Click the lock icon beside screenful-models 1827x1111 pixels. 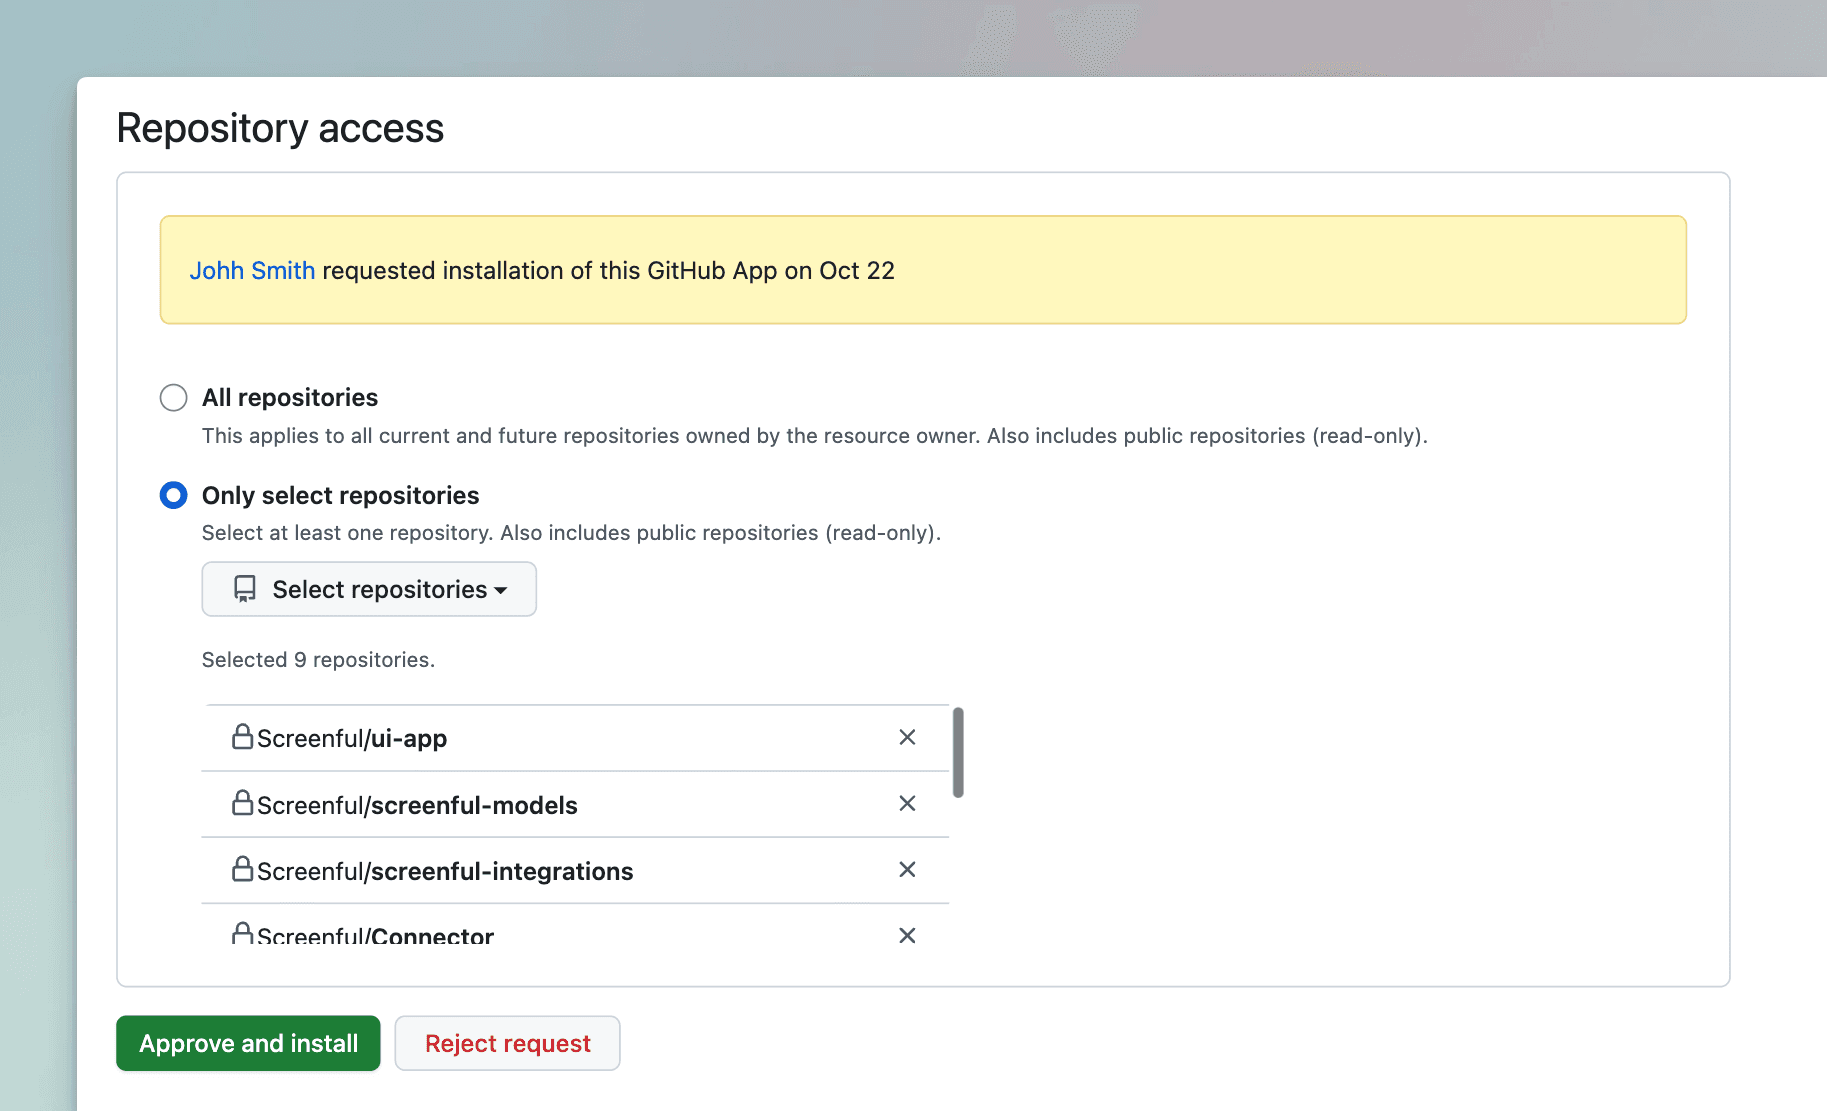point(242,803)
